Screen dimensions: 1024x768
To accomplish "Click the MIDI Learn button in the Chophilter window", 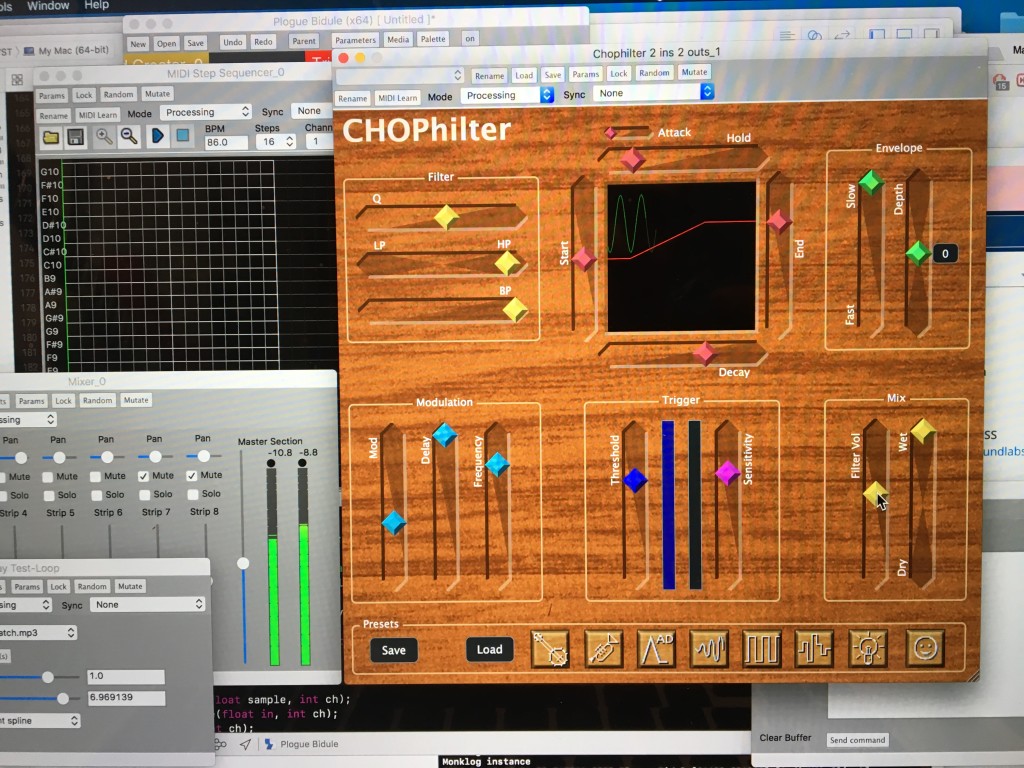I will (397, 98).
